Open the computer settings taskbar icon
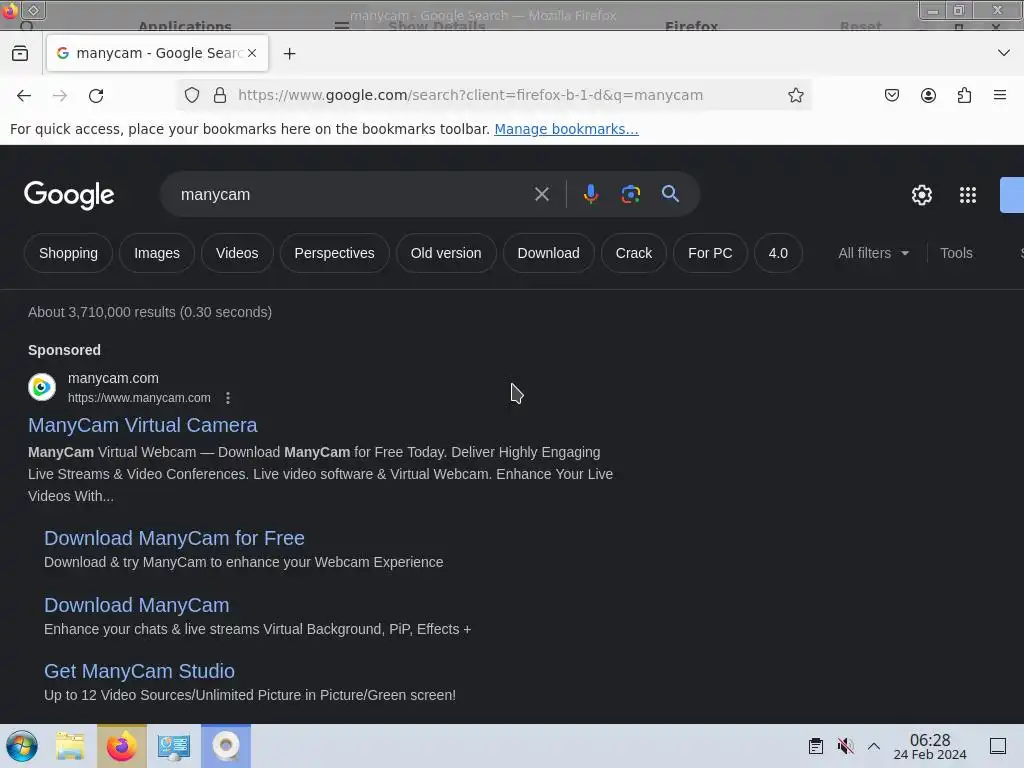This screenshot has width=1024, height=768. pyautogui.click(x=174, y=746)
